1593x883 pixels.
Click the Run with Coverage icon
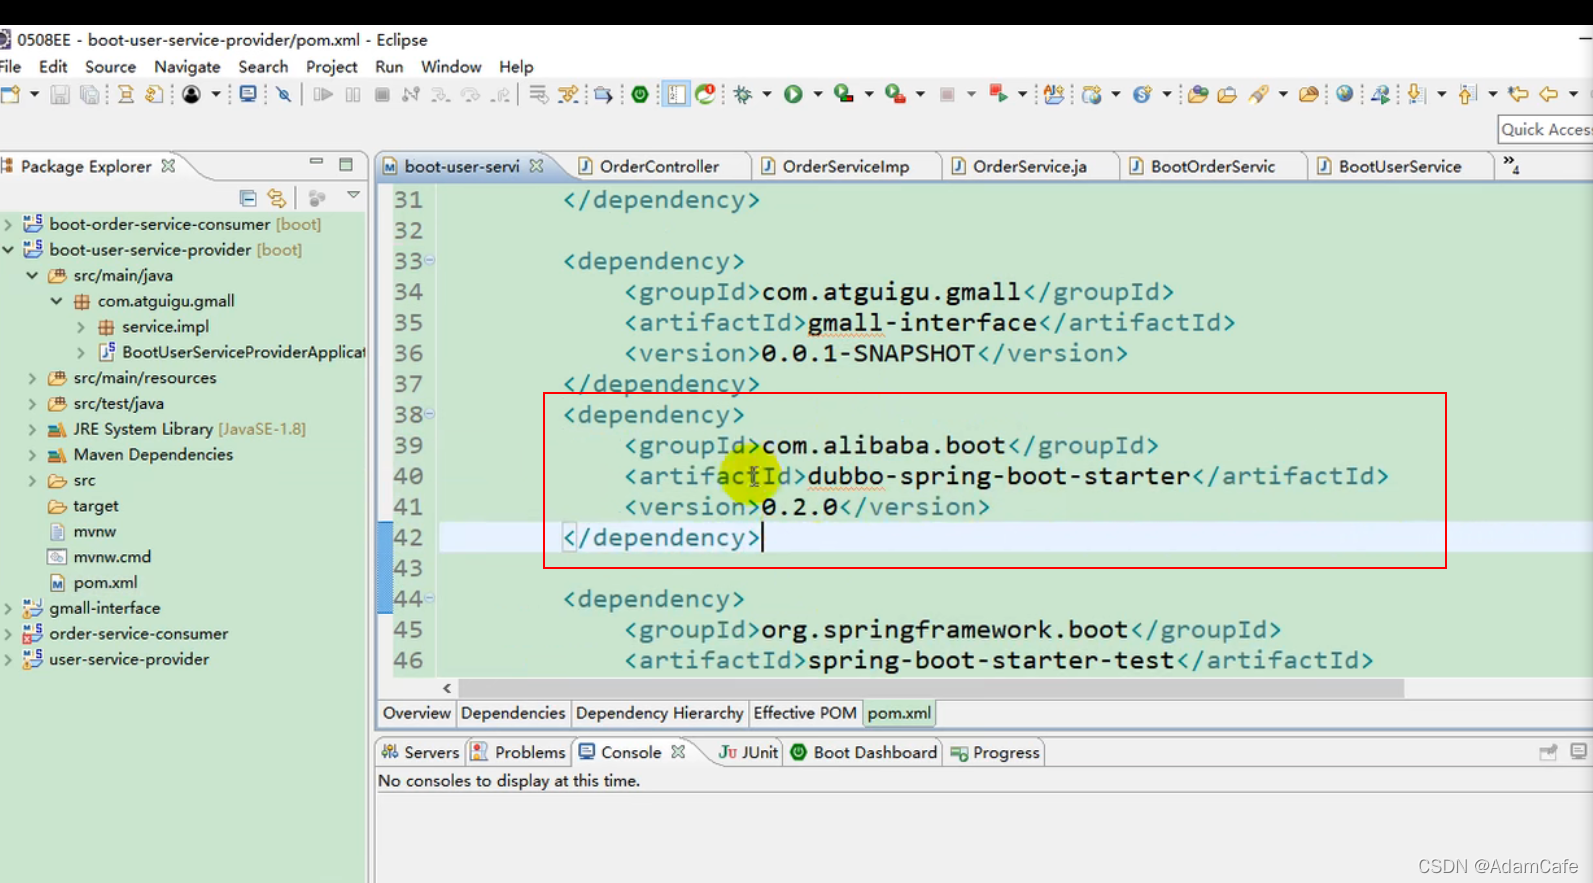coord(844,94)
